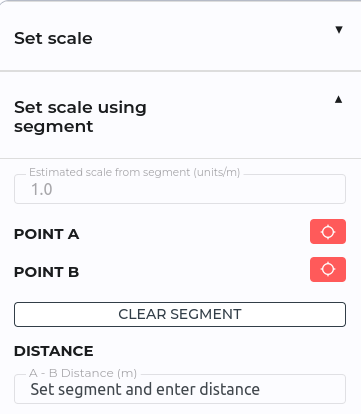Click the 'Set segment and enter distance' placeholder
This screenshot has width=361, height=414.
[x=145, y=389]
